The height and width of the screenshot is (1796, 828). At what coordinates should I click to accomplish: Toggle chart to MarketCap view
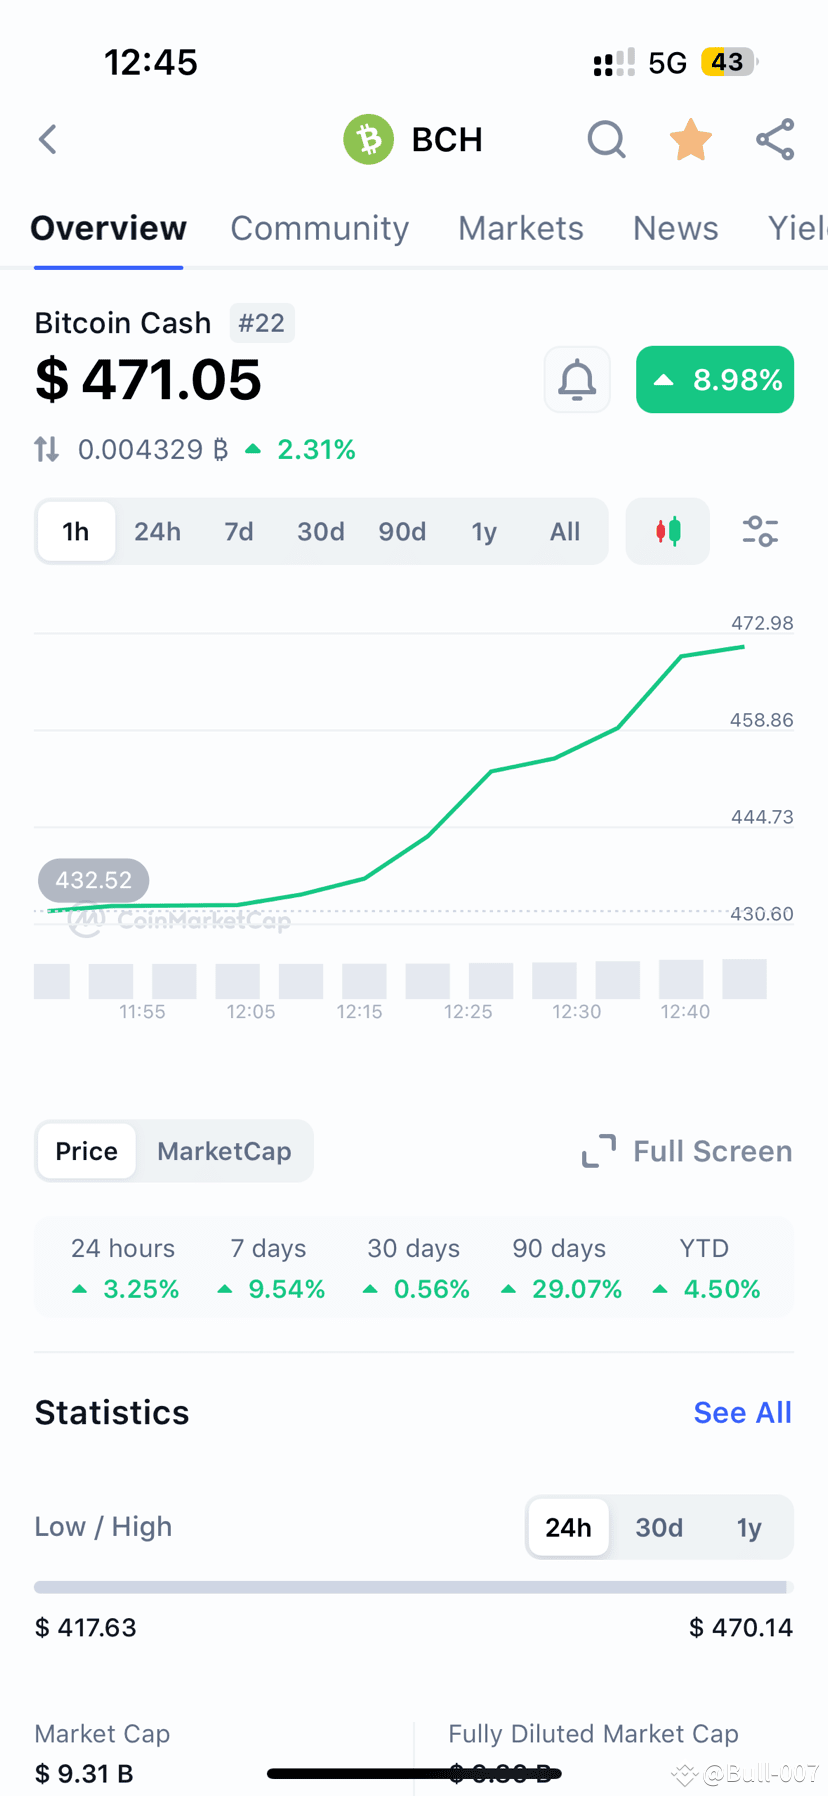(224, 1151)
